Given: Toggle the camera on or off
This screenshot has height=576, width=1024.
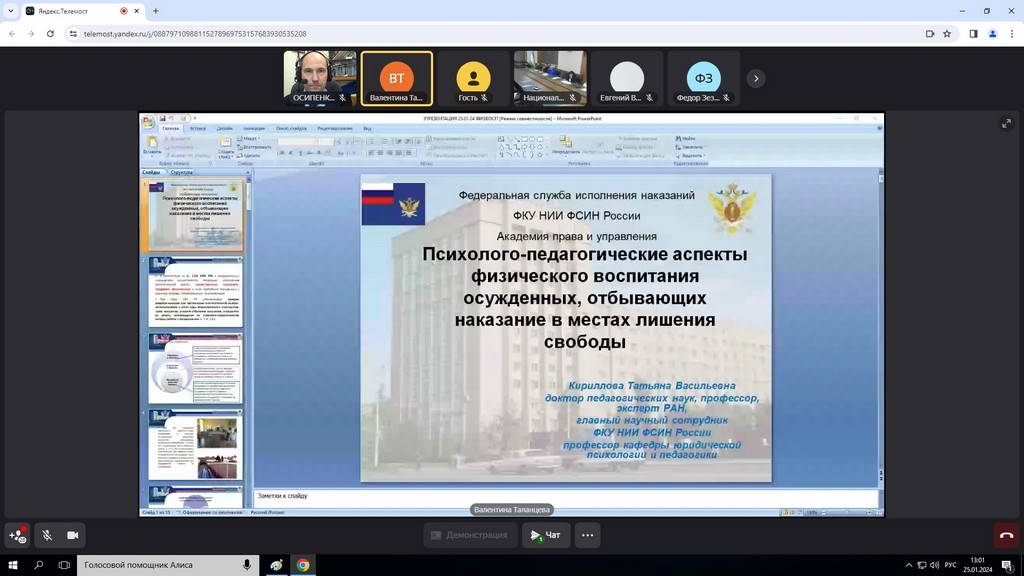Looking at the screenshot, I should (72, 535).
